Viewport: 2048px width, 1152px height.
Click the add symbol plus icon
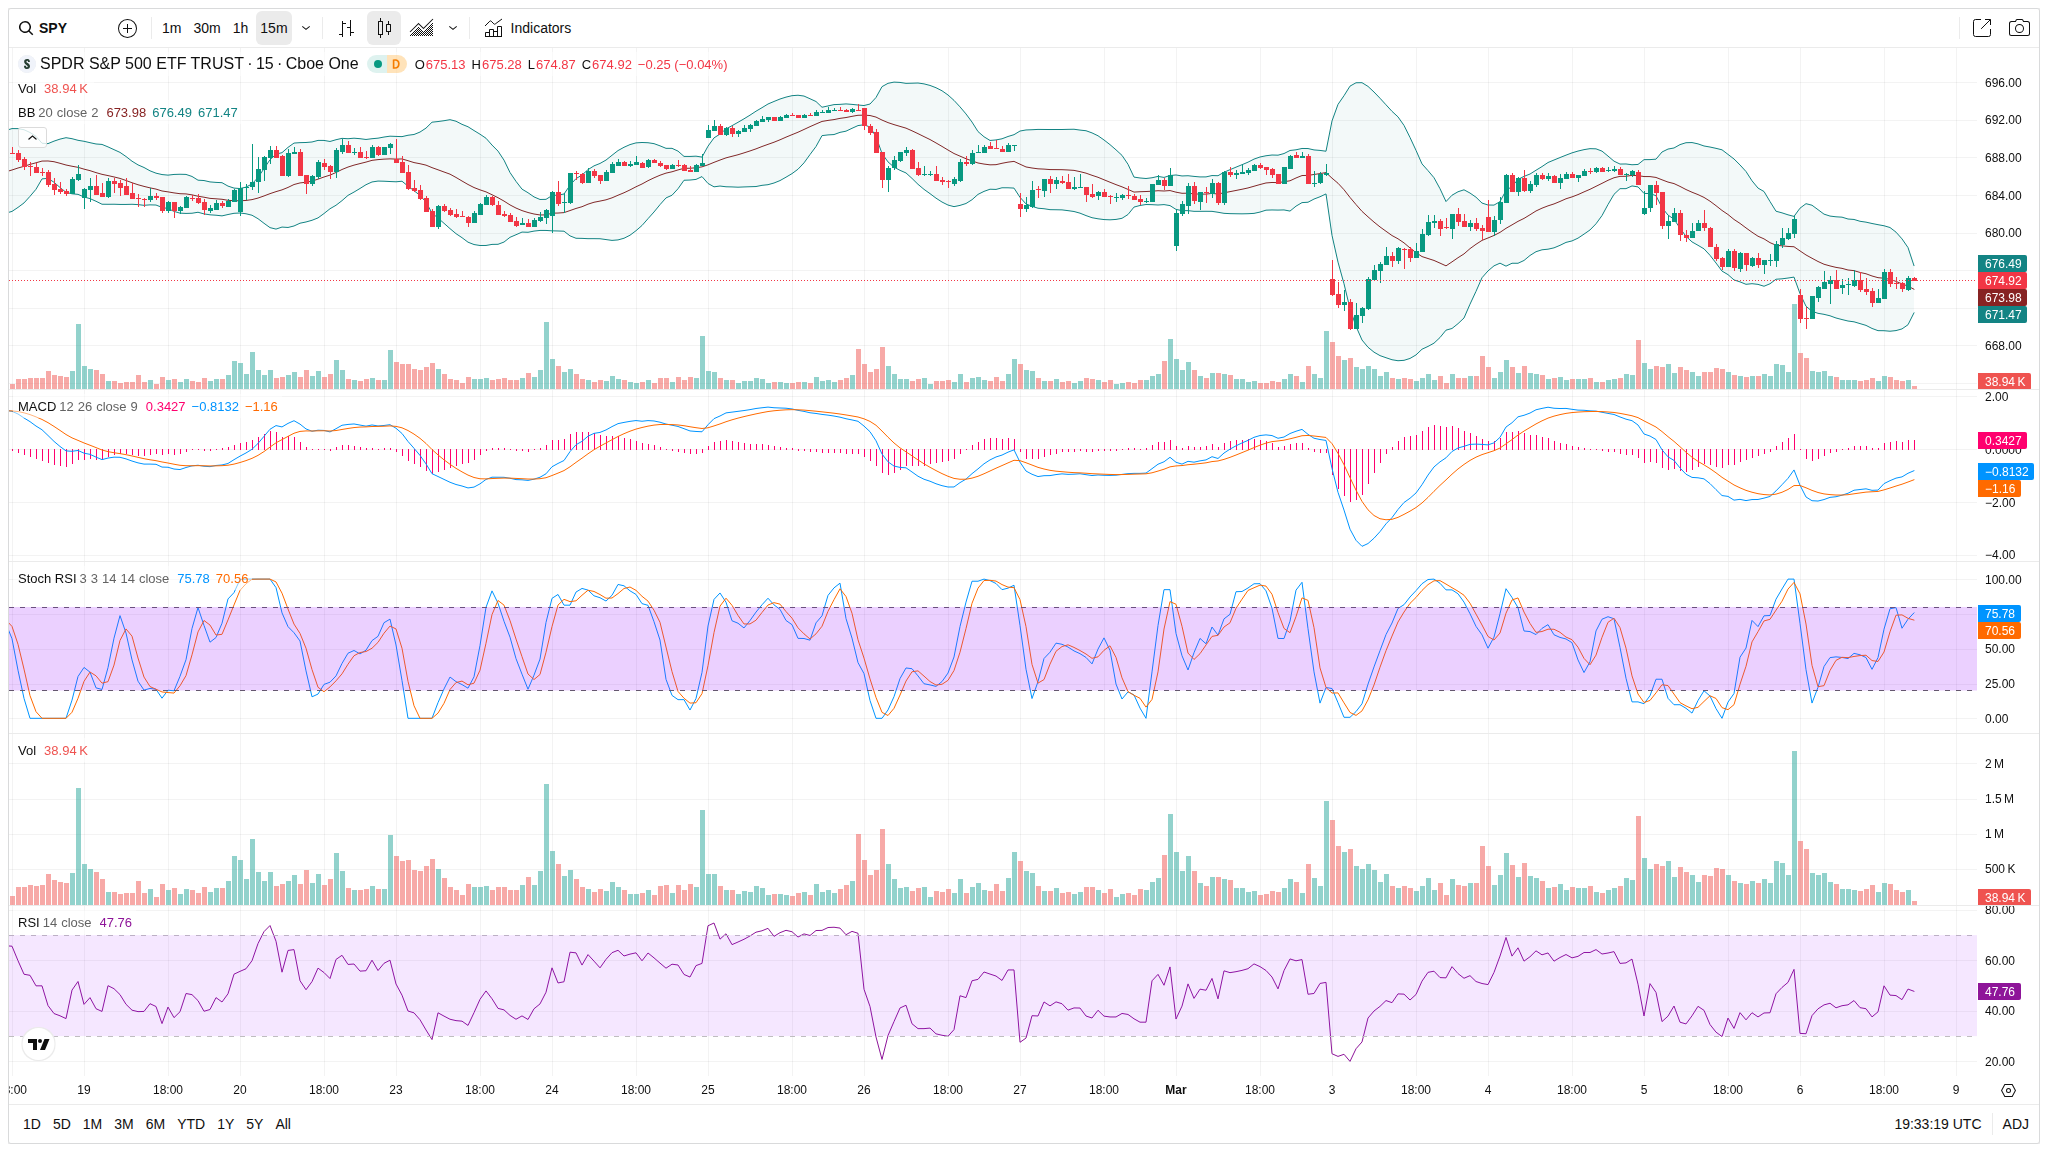[127, 28]
